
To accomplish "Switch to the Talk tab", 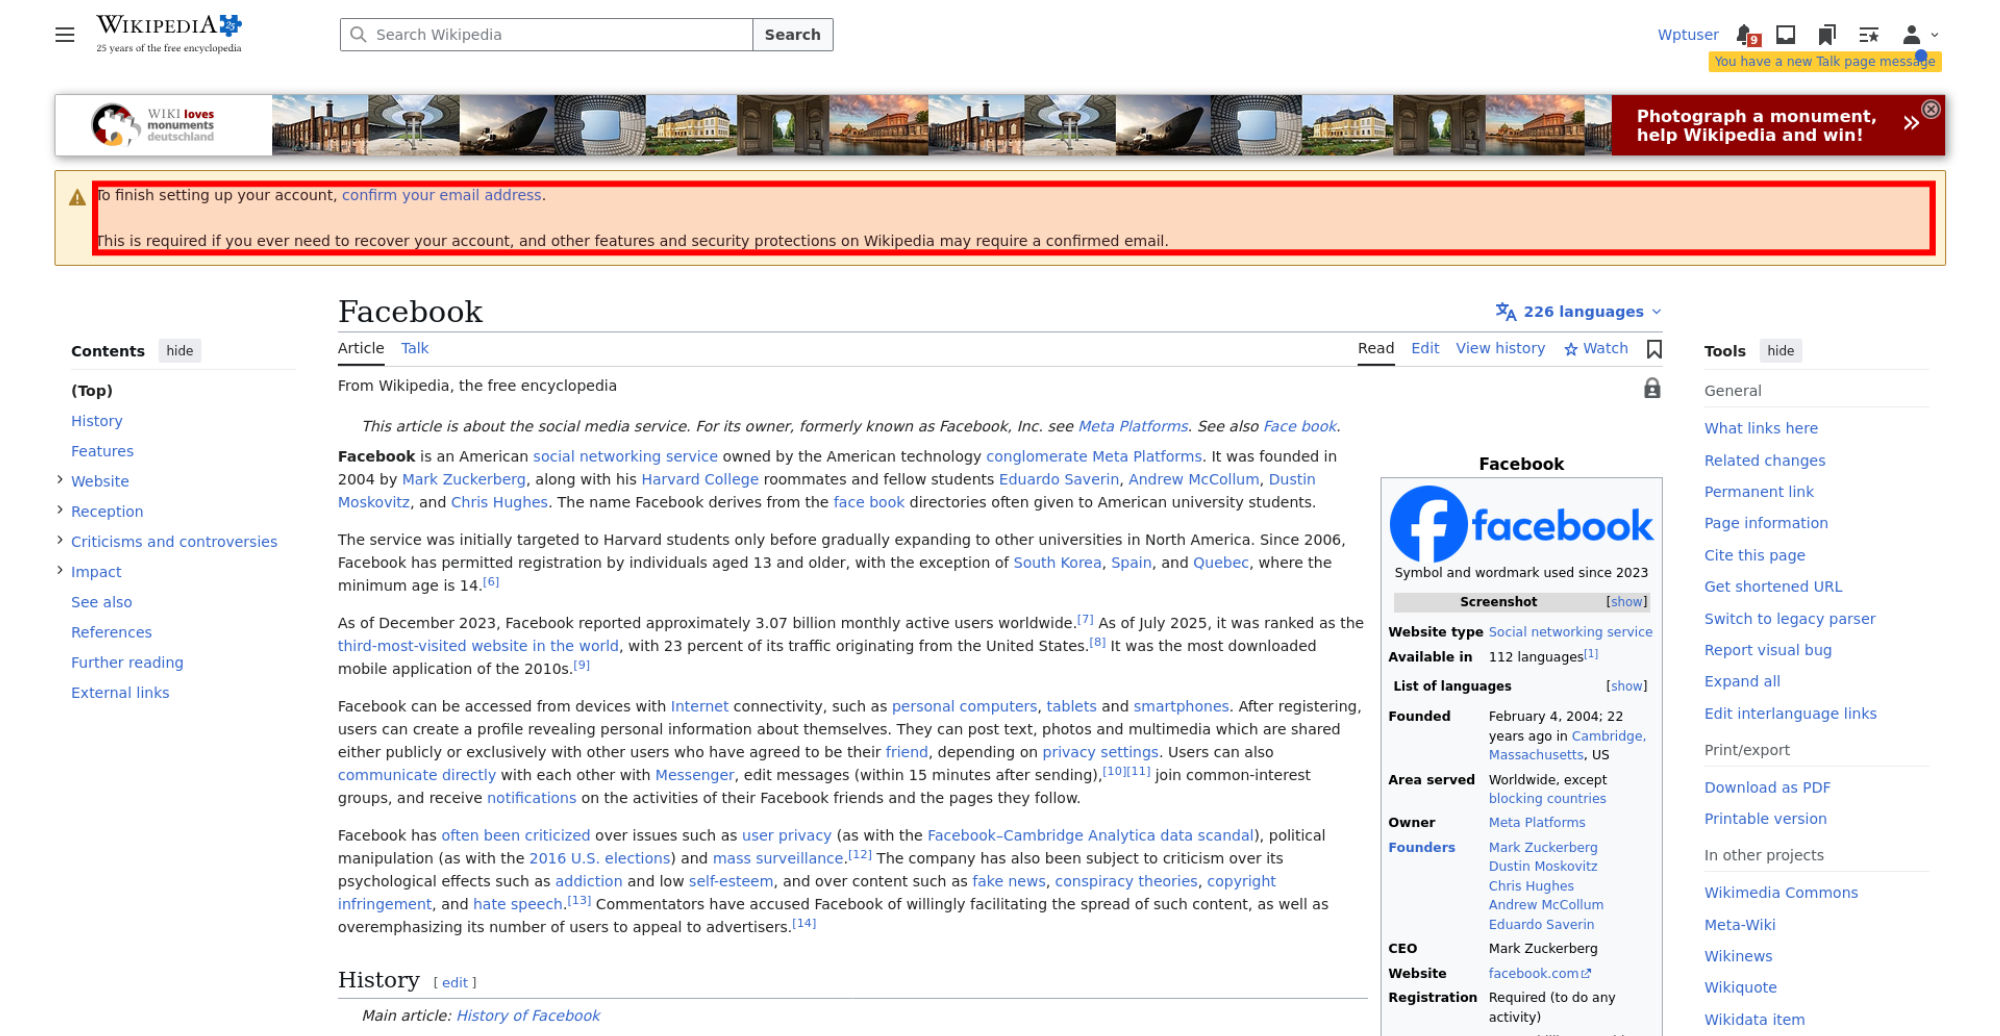I will [x=414, y=348].
